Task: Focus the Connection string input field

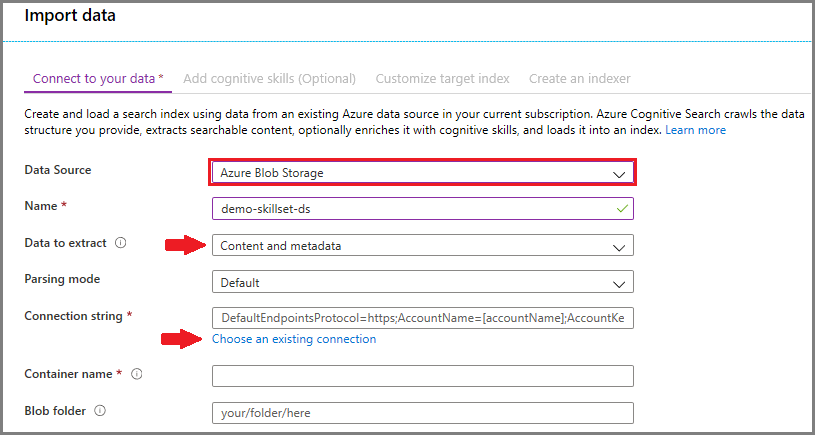Action: (423, 318)
